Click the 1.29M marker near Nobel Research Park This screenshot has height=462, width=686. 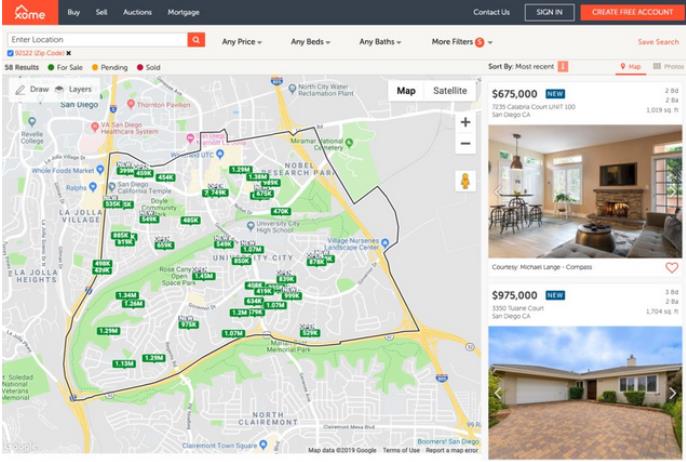click(x=241, y=170)
